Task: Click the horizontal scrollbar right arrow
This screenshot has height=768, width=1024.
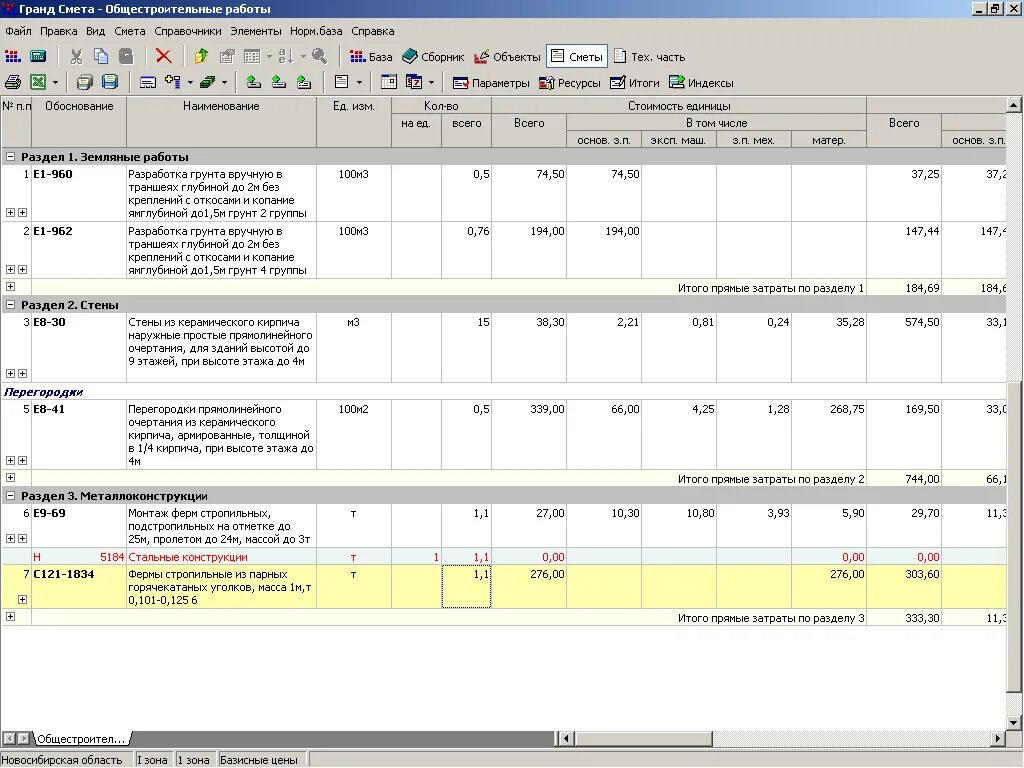Action: (x=997, y=739)
